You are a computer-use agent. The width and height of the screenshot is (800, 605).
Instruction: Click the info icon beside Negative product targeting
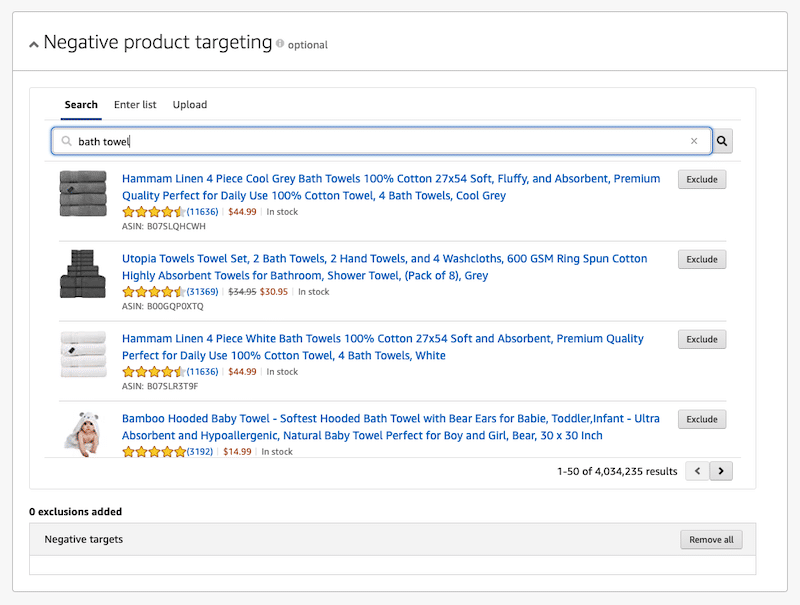[x=280, y=43]
